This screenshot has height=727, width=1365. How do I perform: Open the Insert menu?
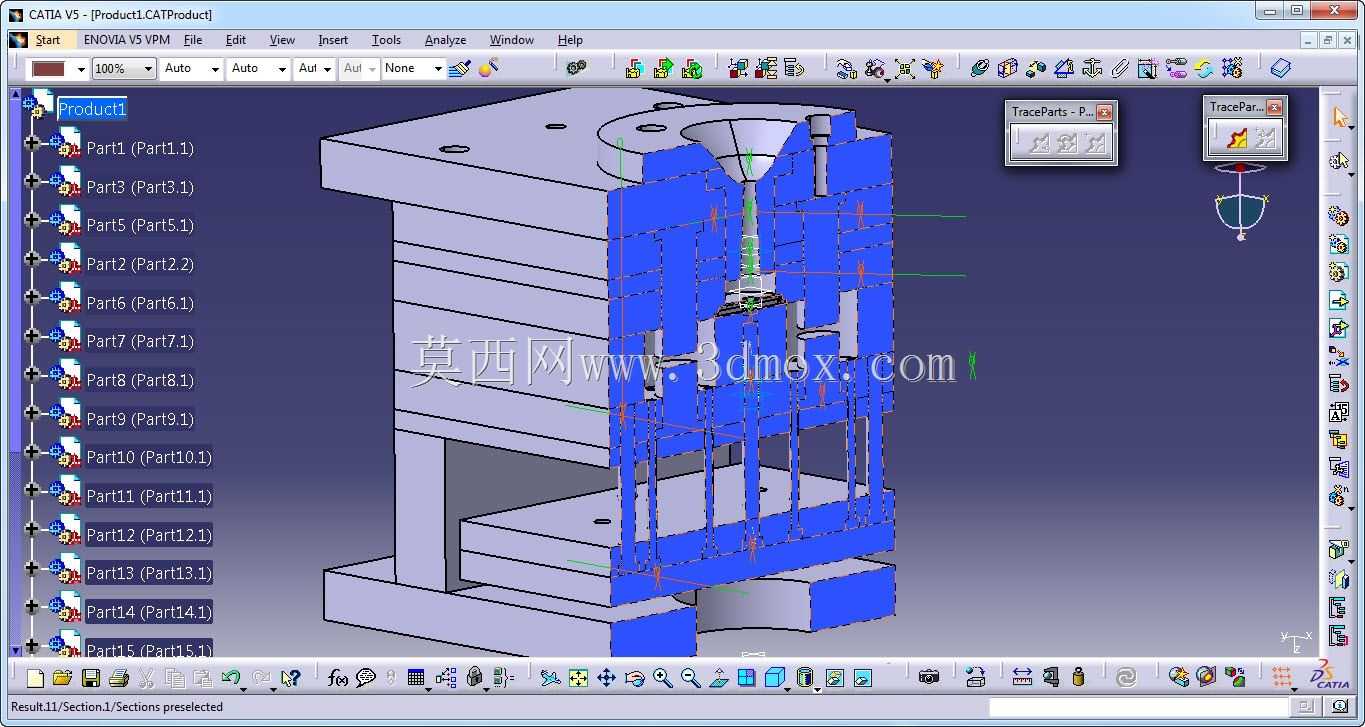click(333, 40)
